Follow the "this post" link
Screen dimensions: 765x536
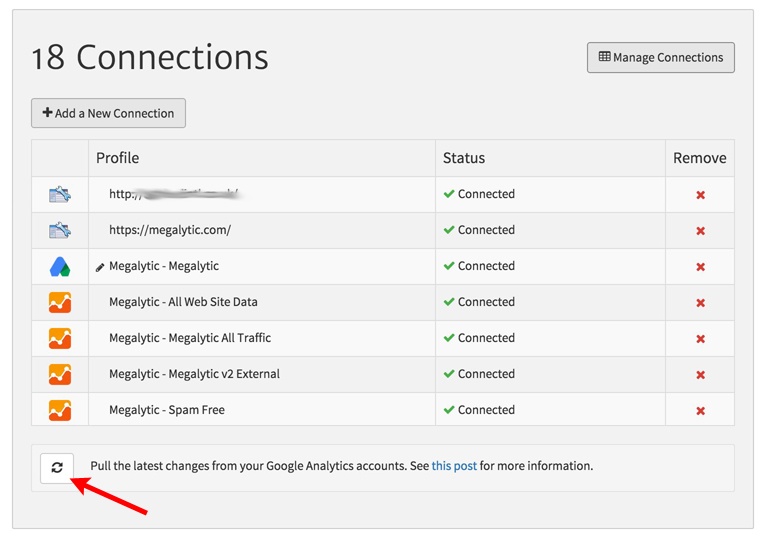(454, 466)
